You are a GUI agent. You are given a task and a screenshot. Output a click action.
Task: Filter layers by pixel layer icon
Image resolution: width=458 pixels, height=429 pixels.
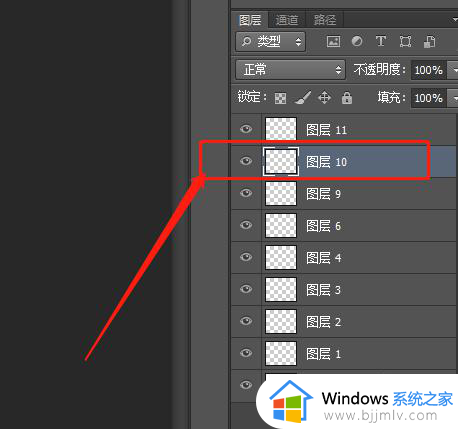[x=333, y=42]
